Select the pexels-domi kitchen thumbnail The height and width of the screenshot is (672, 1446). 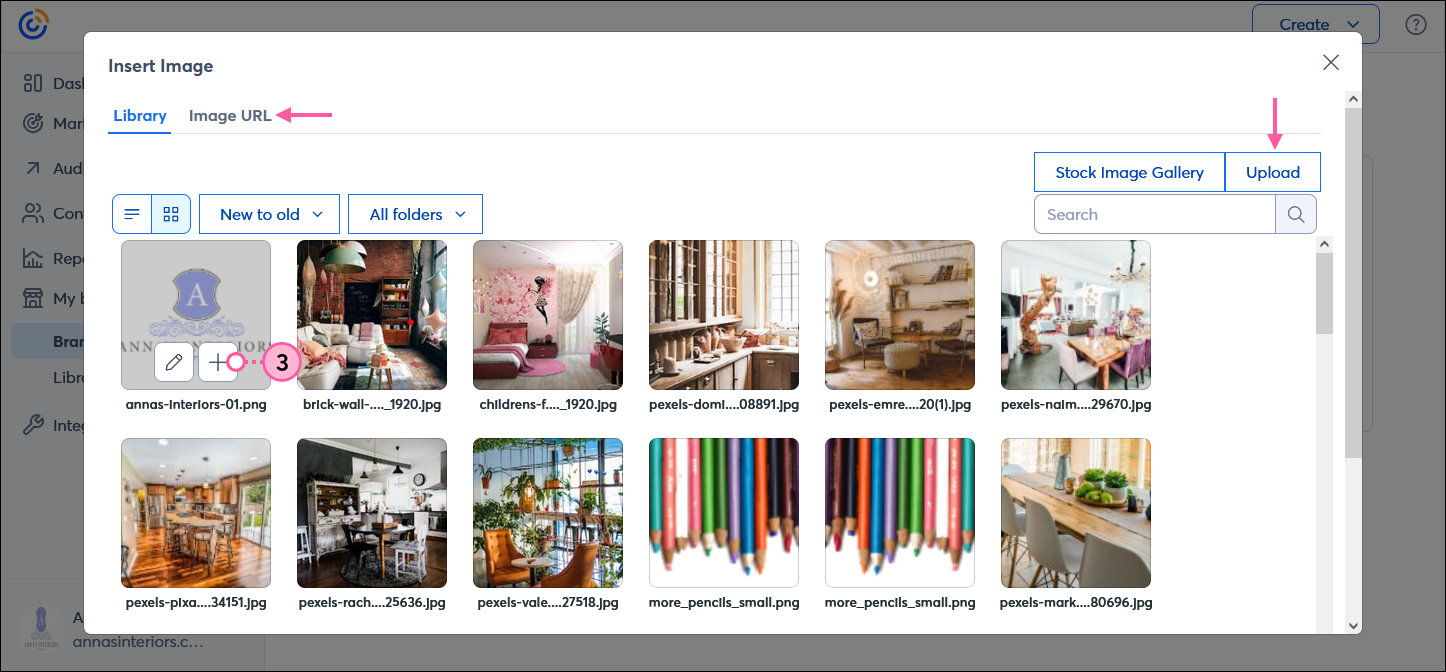[724, 314]
